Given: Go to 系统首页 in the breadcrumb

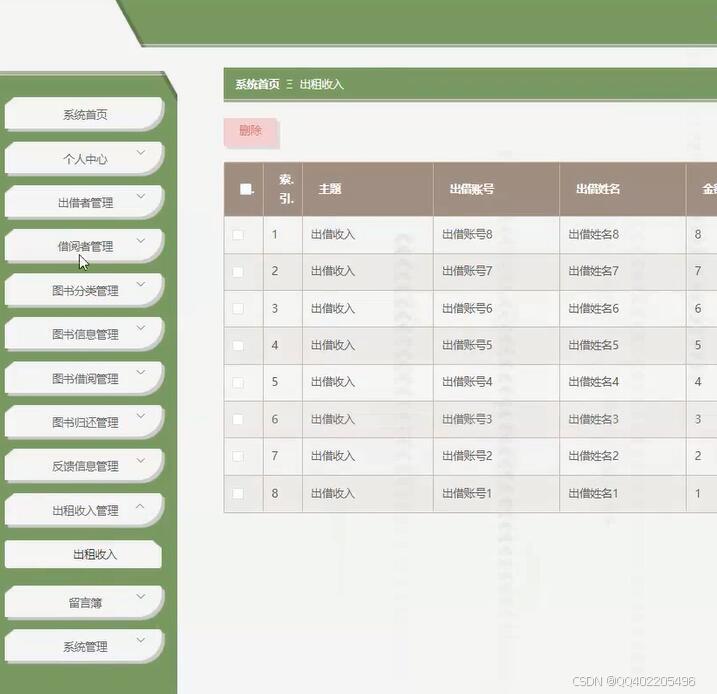Looking at the screenshot, I should (x=257, y=84).
